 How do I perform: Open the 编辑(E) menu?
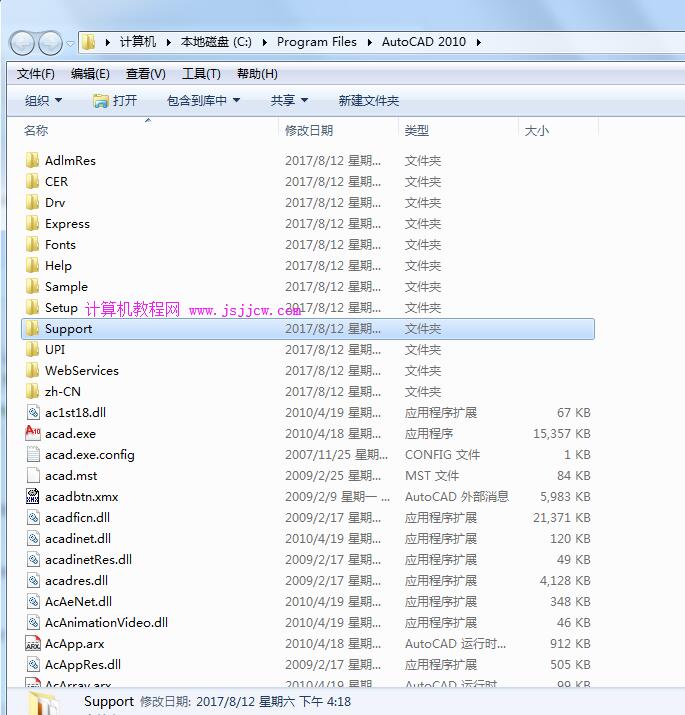[90, 74]
